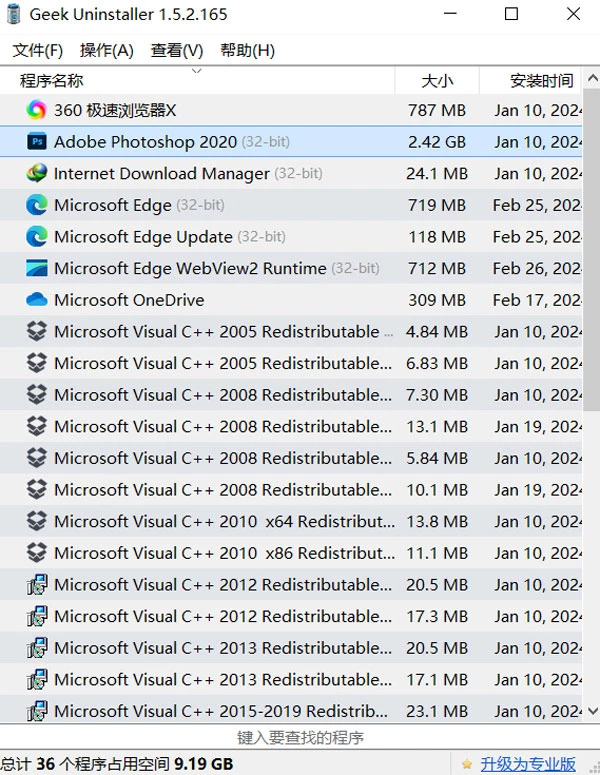Click the icon of the 719 MB Microsoft Edge entry

pyautogui.click(x=37, y=205)
